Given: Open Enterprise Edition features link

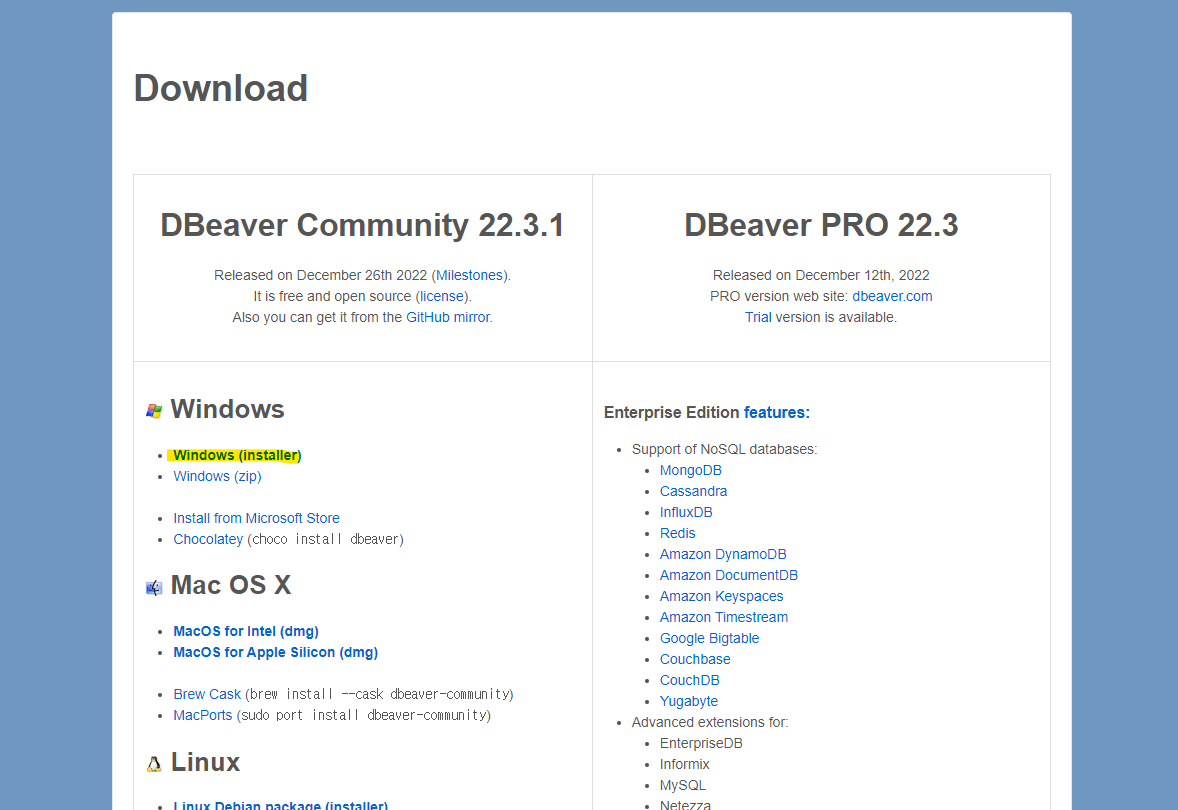Looking at the screenshot, I should coord(777,413).
